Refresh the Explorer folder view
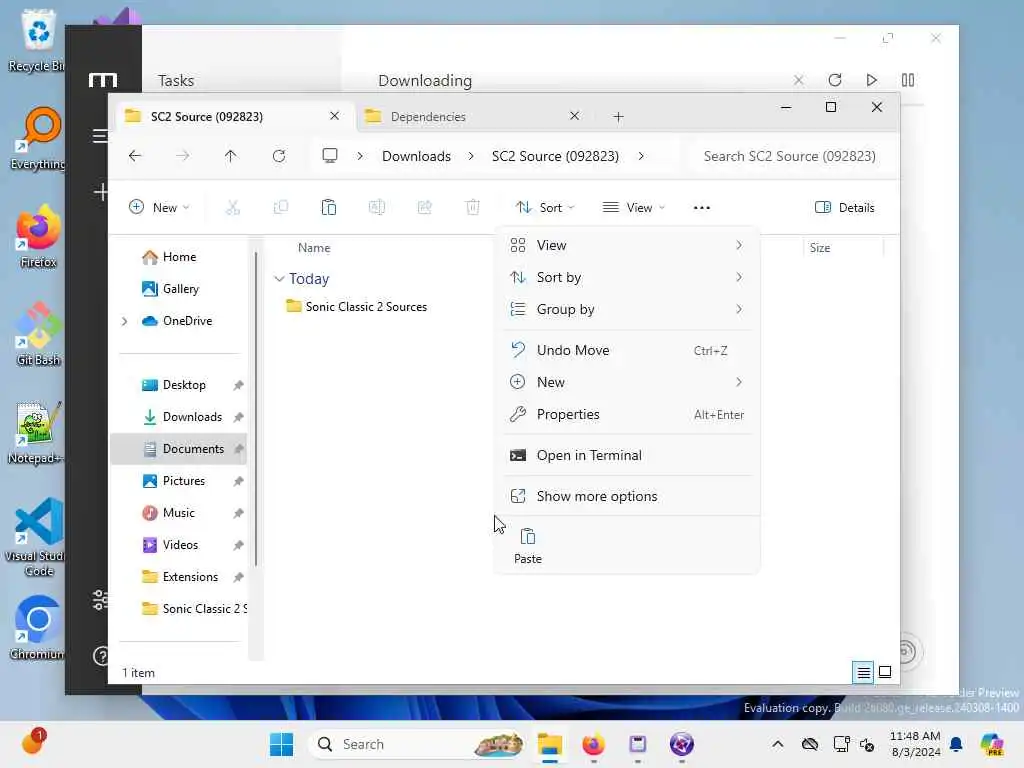The width and height of the screenshot is (1024, 768). pos(279,156)
